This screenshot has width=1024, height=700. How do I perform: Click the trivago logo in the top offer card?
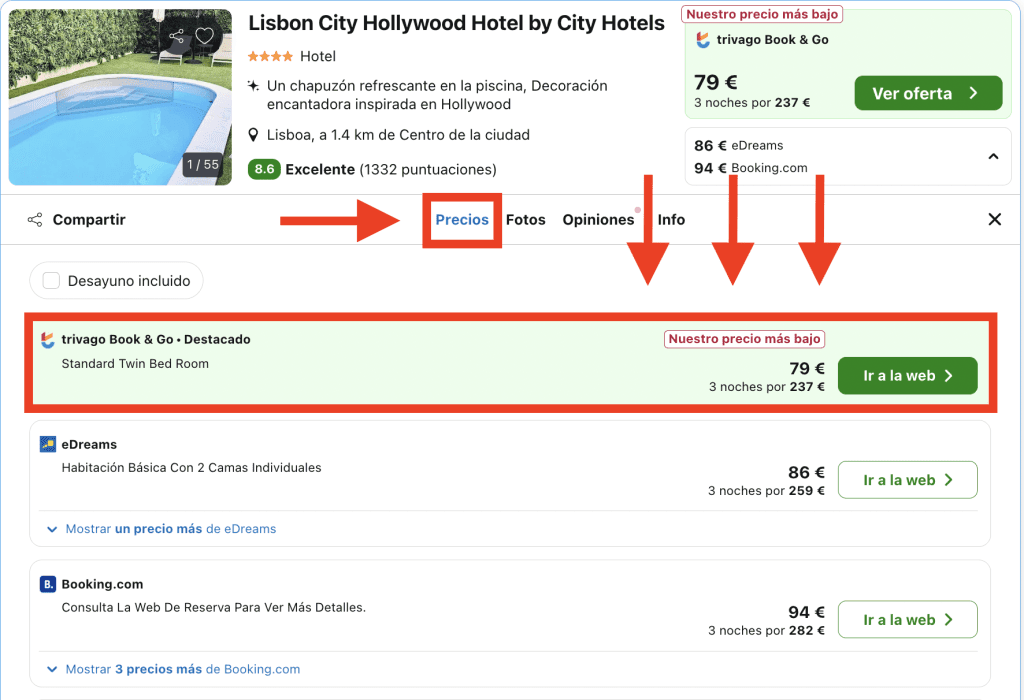[x=703, y=40]
